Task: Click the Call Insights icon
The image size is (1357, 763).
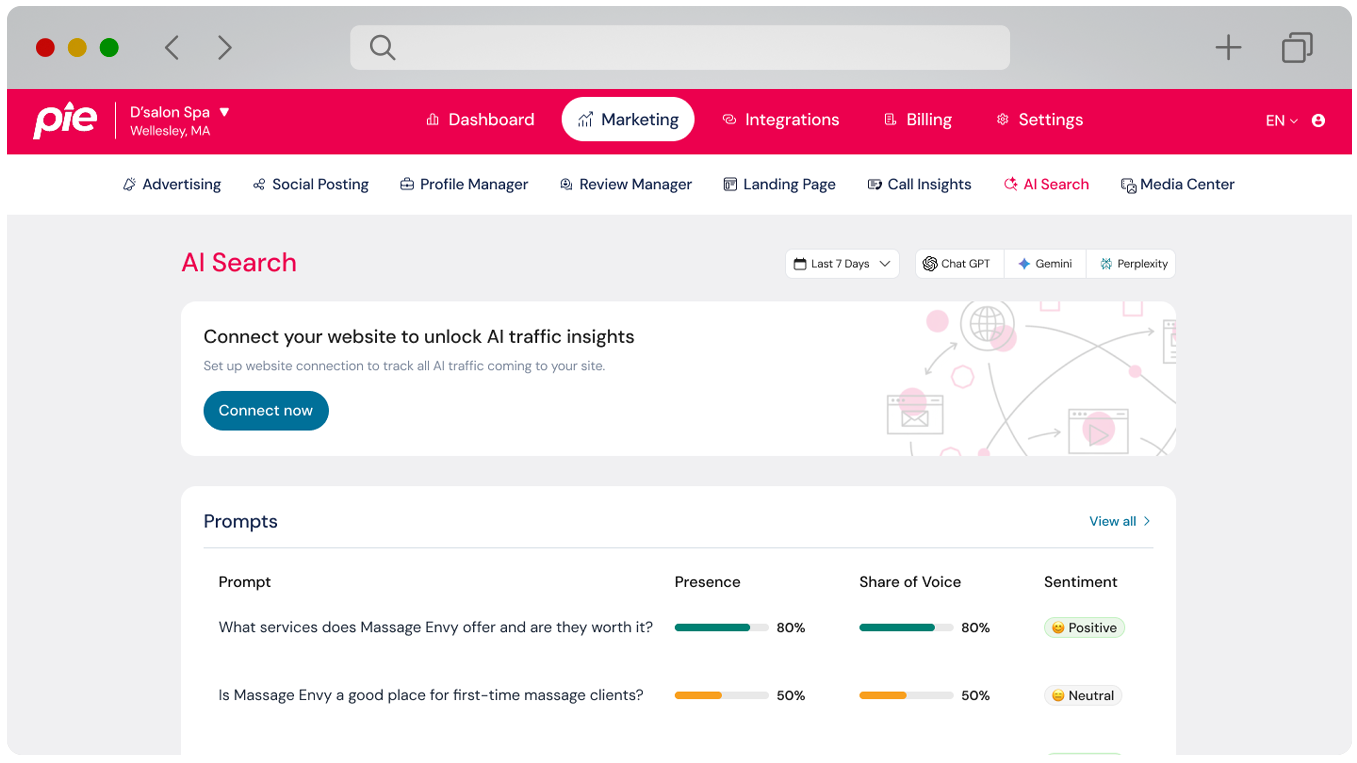Action: [x=875, y=184]
